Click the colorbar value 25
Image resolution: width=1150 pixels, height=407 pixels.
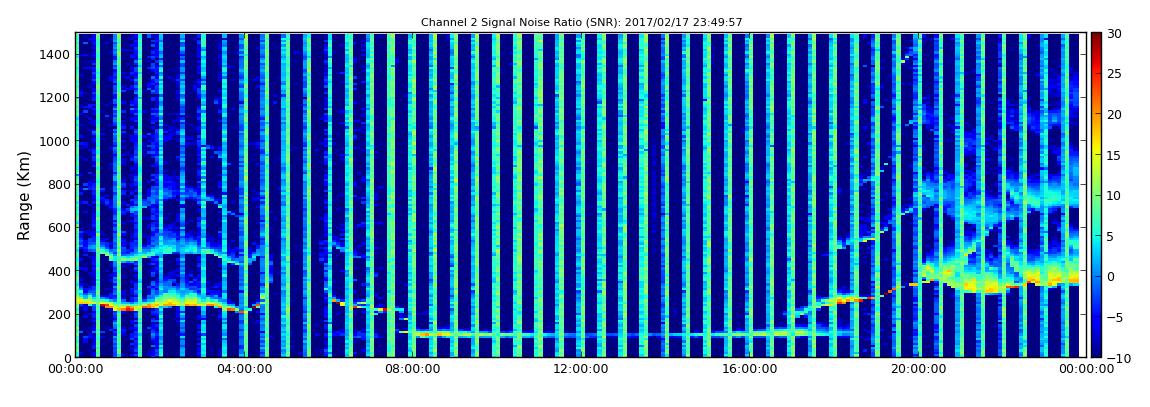[x=1114, y=74]
